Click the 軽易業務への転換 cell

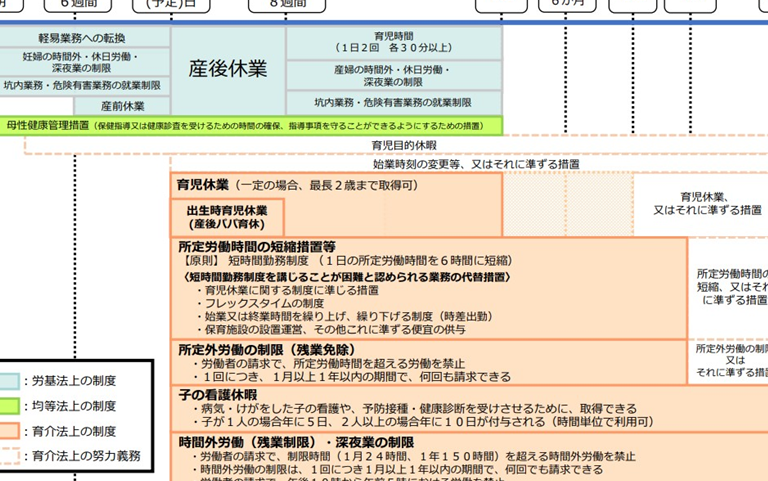pyautogui.click(x=85, y=37)
